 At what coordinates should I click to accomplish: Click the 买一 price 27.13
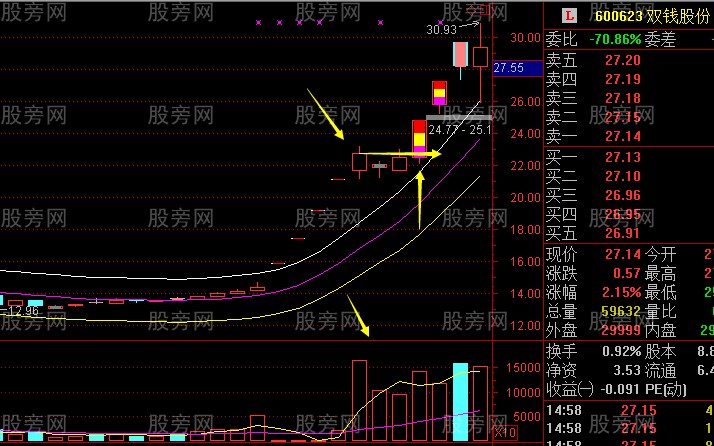(x=623, y=157)
